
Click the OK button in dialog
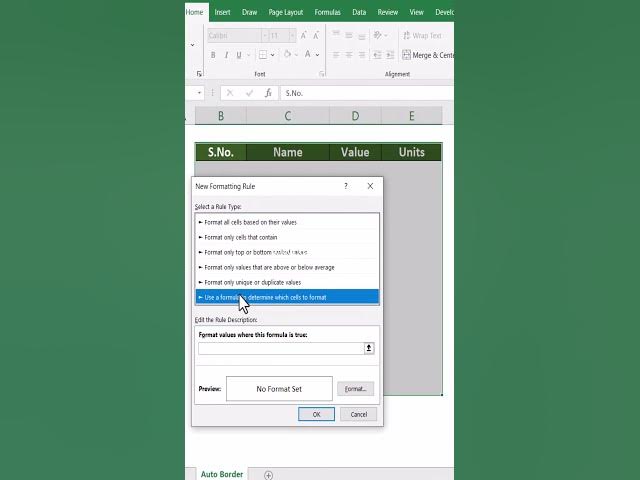click(316, 414)
